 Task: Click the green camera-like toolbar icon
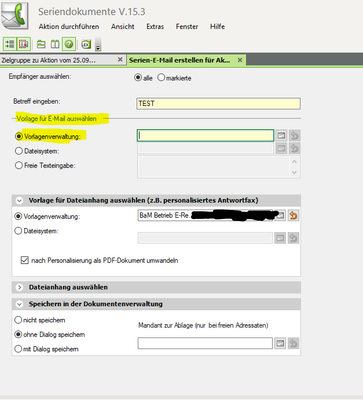coord(86,44)
